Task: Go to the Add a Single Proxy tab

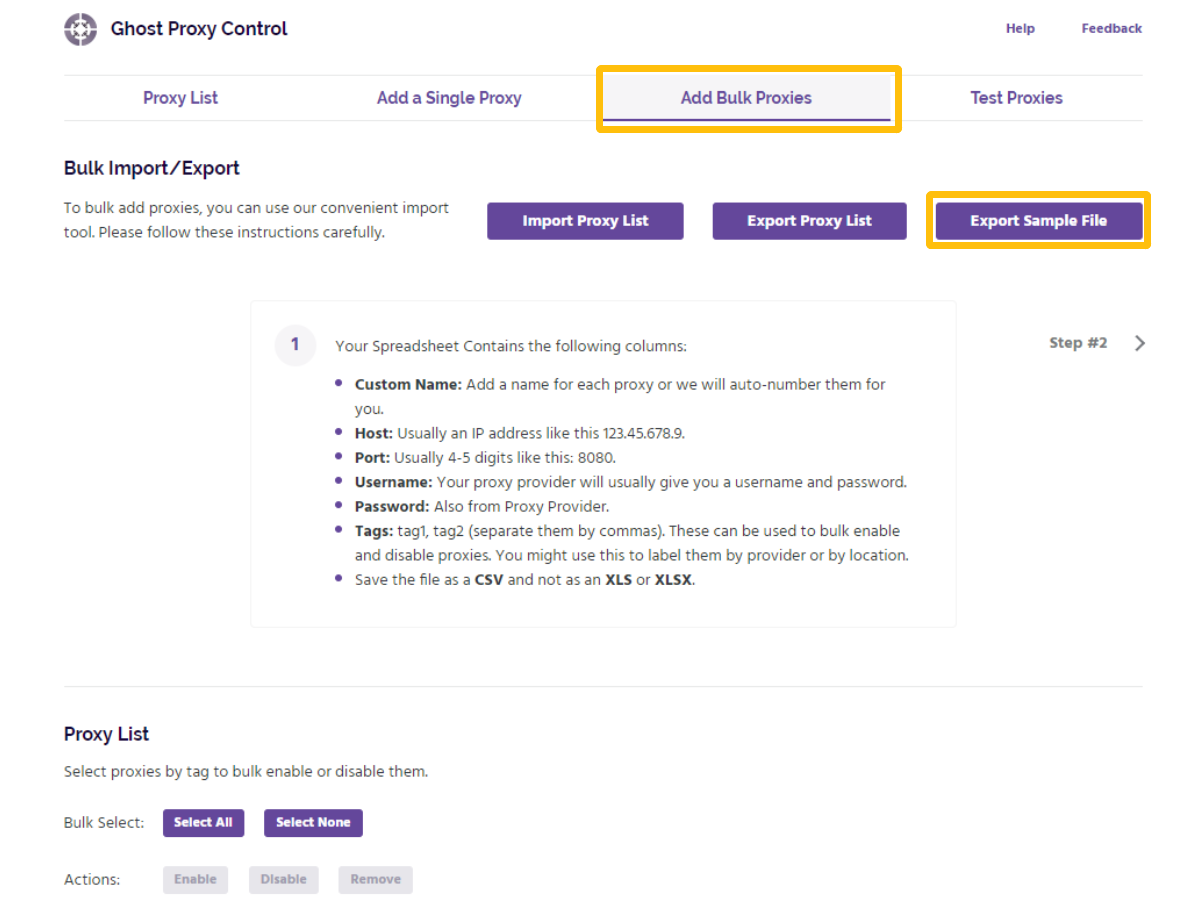Action: pyautogui.click(x=449, y=98)
